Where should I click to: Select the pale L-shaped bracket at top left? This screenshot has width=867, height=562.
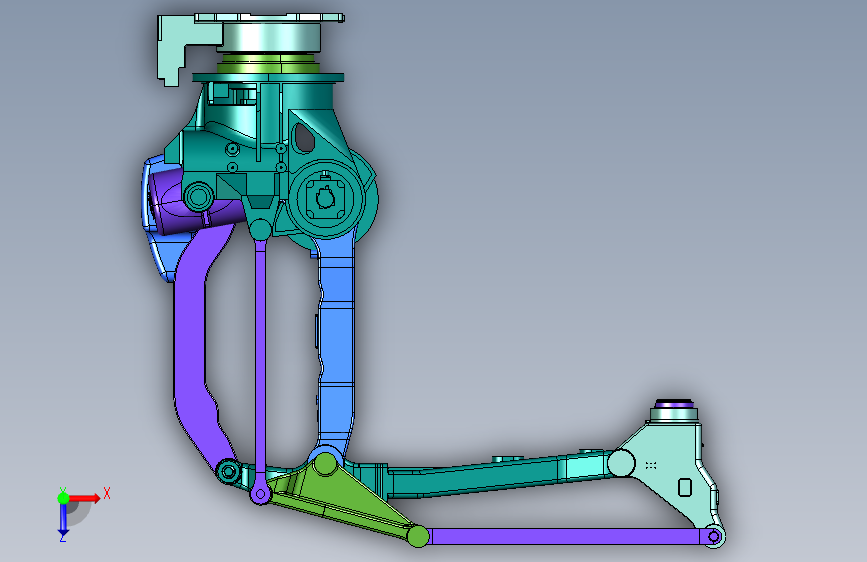[173, 47]
